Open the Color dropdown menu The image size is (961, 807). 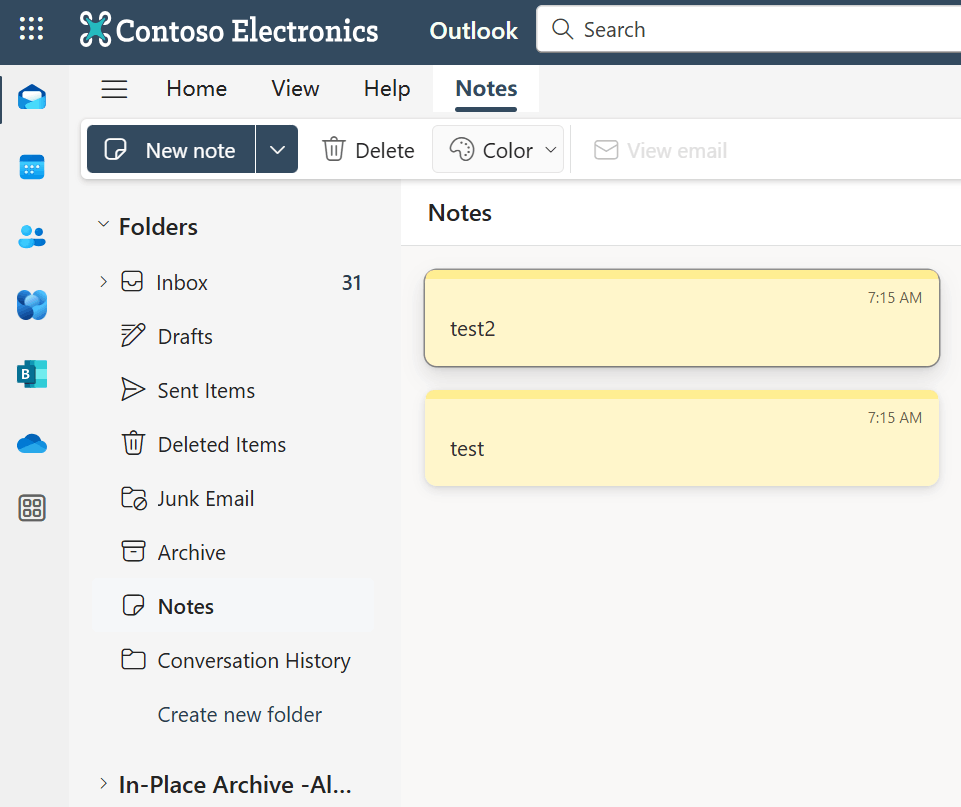click(x=498, y=150)
